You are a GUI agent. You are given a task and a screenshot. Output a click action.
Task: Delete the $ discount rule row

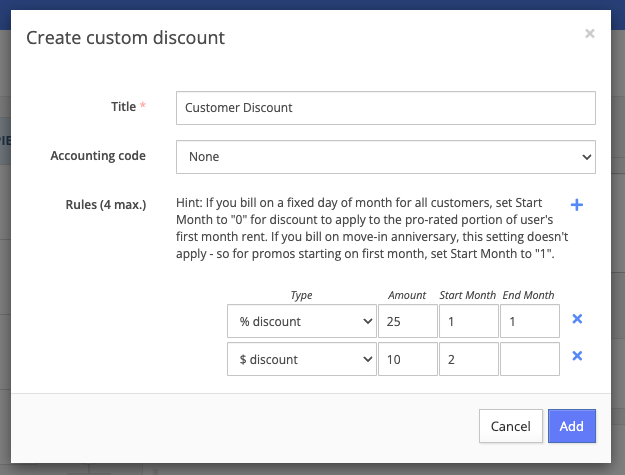click(577, 356)
